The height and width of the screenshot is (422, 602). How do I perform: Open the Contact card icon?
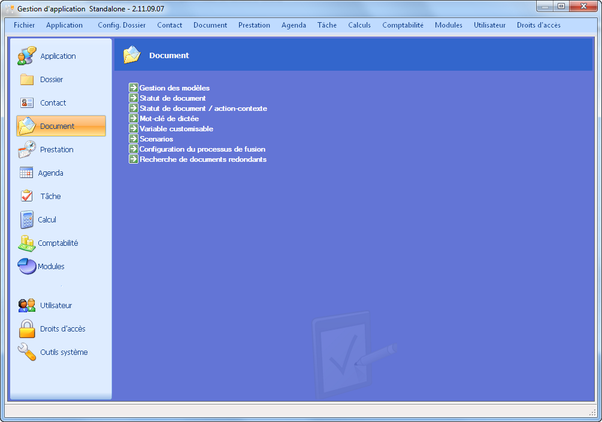point(27,102)
